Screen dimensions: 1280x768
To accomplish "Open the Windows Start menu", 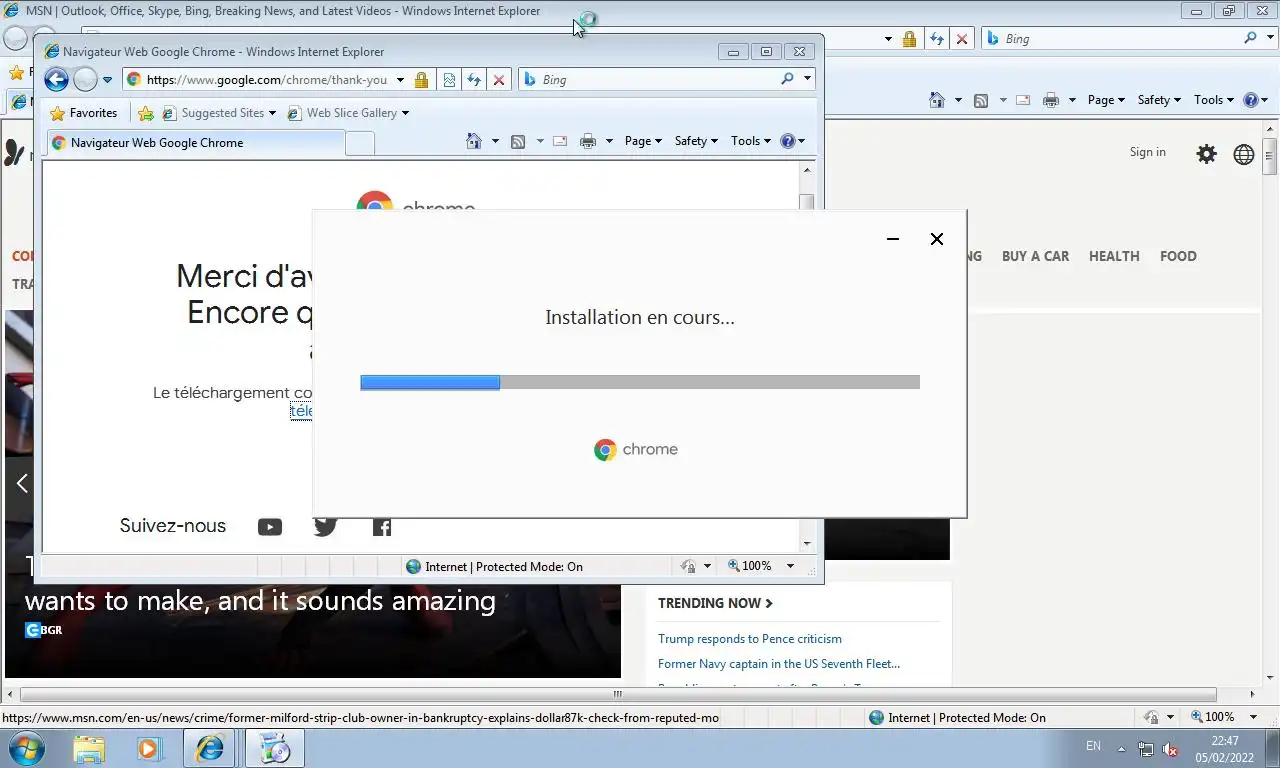I will click(27, 748).
